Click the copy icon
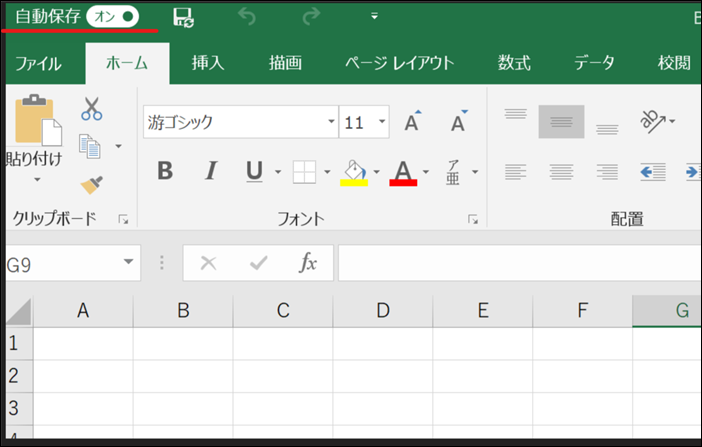 (90, 146)
